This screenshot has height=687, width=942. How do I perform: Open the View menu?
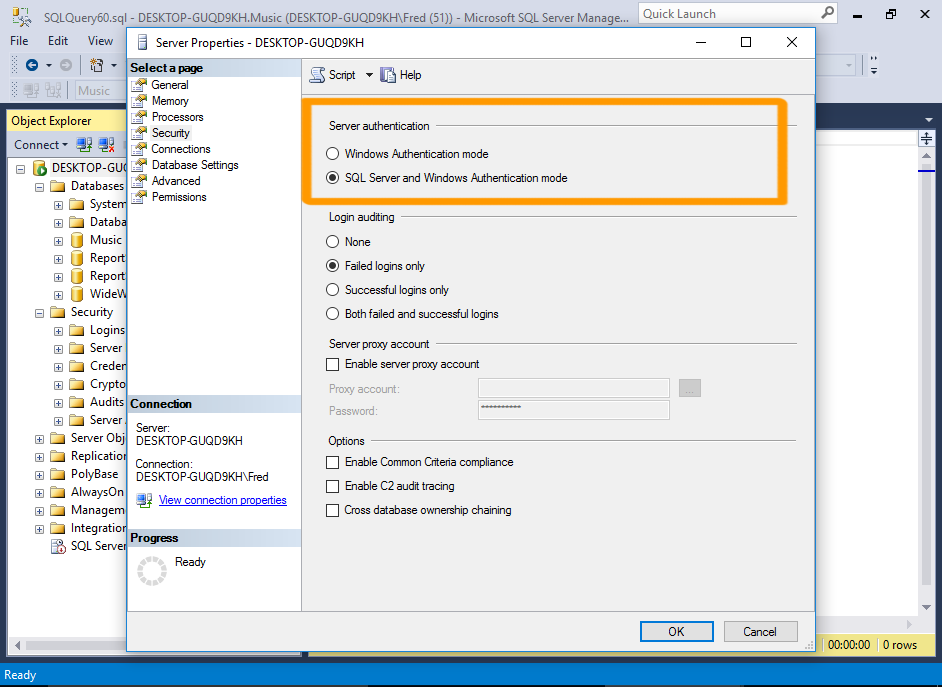(99, 40)
